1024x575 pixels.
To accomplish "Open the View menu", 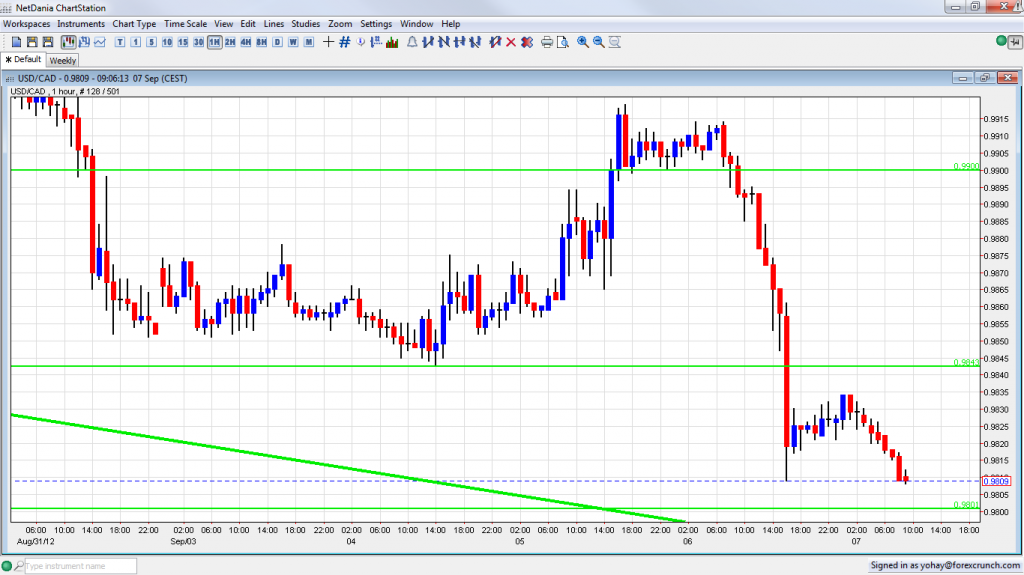I will 223,24.
